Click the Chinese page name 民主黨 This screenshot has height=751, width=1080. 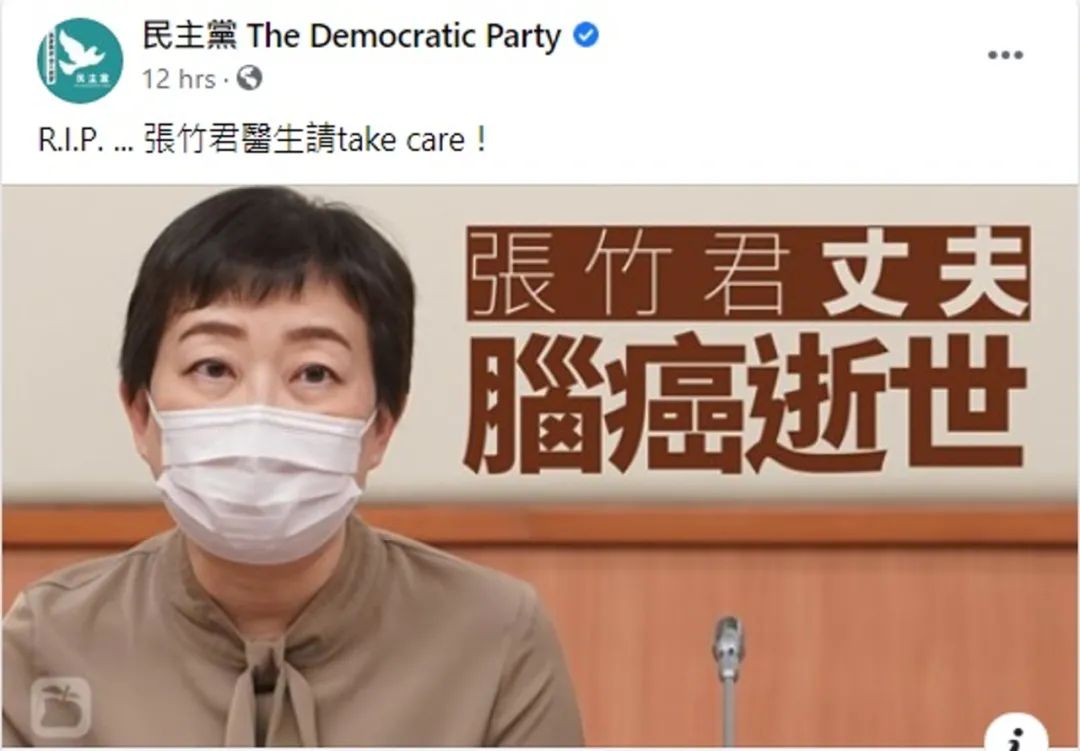point(189,35)
